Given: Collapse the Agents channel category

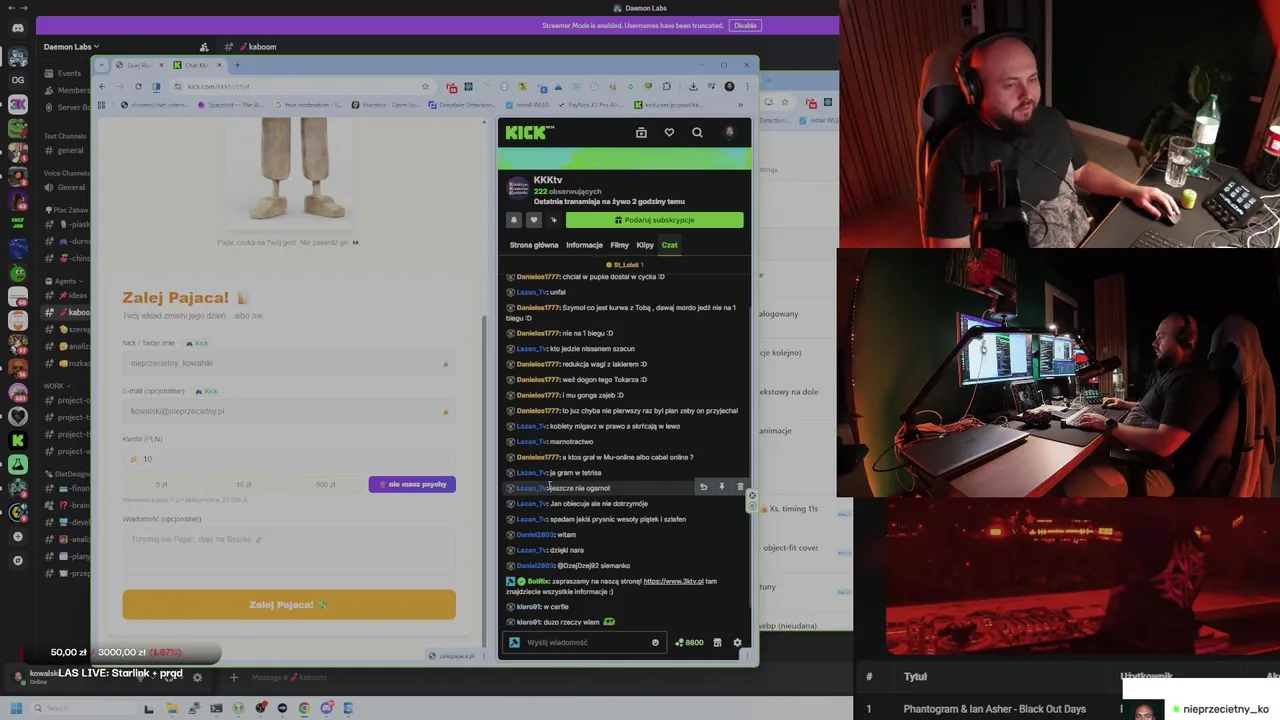Looking at the screenshot, I should pos(64,281).
